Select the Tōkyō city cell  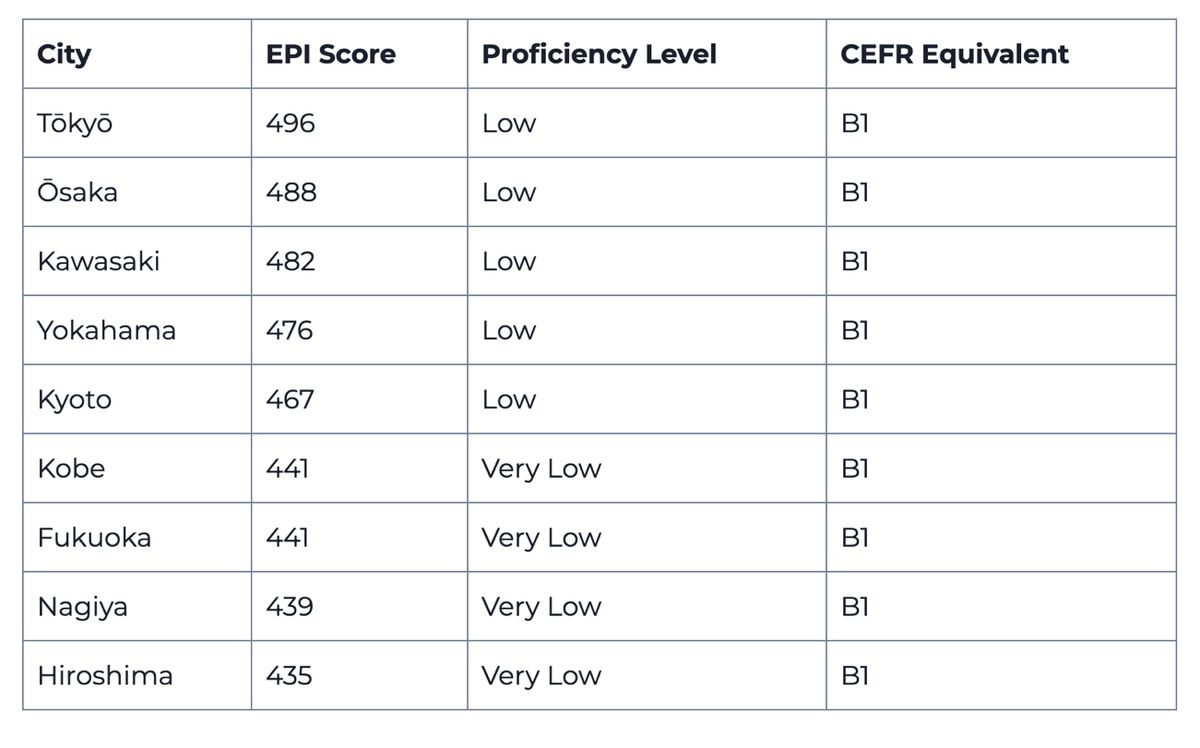coord(75,123)
